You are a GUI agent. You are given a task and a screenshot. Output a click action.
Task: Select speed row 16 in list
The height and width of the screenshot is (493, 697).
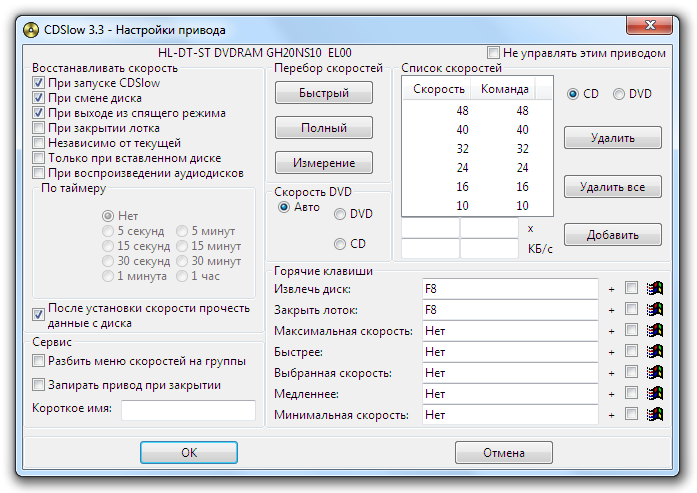477,187
